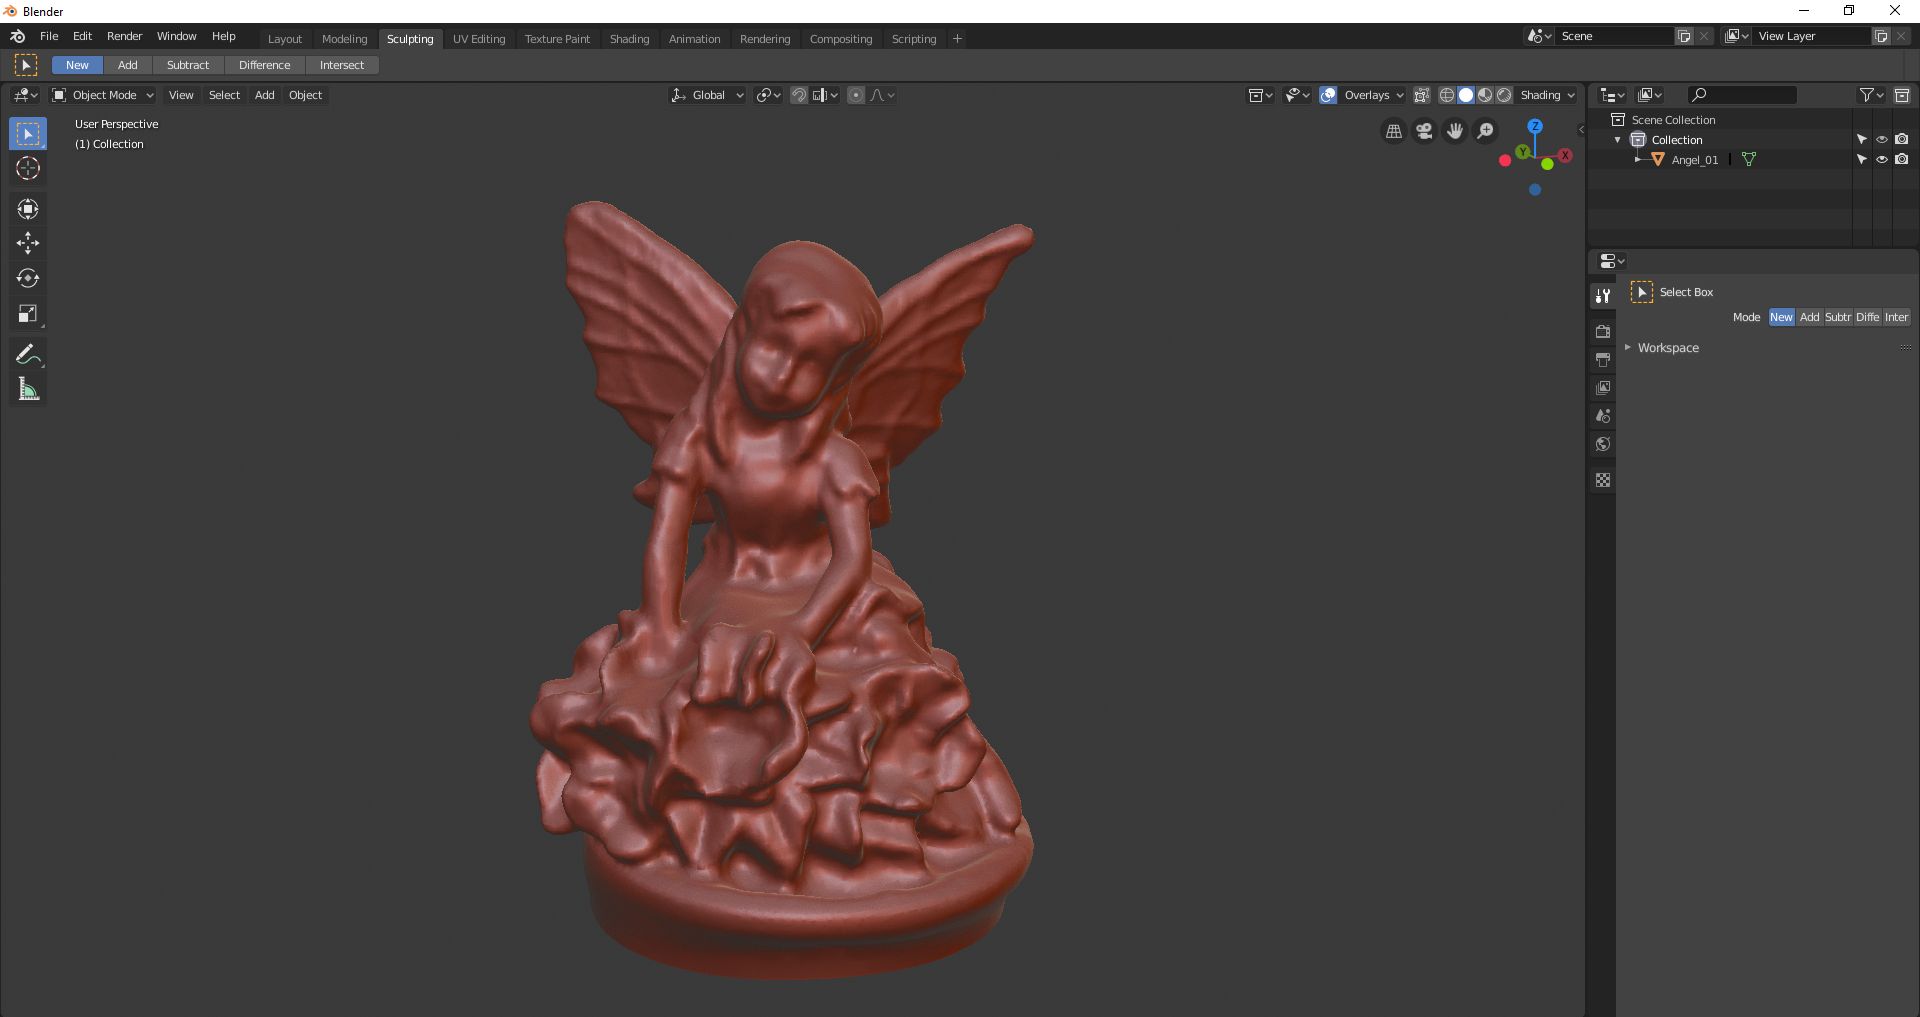Click the outliner search field
1920x1017 pixels.
pos(1741,95)
